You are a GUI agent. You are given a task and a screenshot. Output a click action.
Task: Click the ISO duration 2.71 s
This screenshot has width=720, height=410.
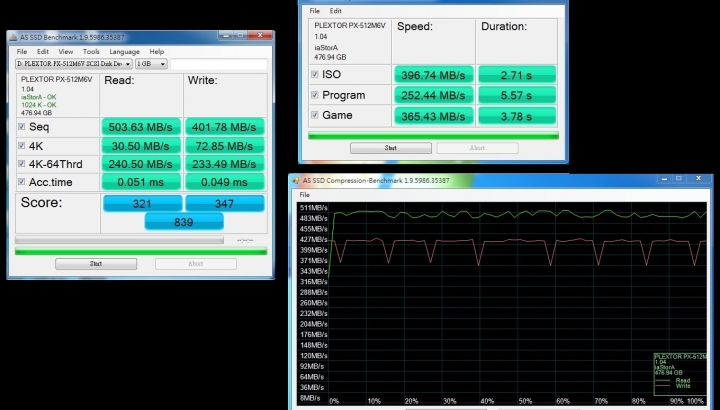point(517,75)
